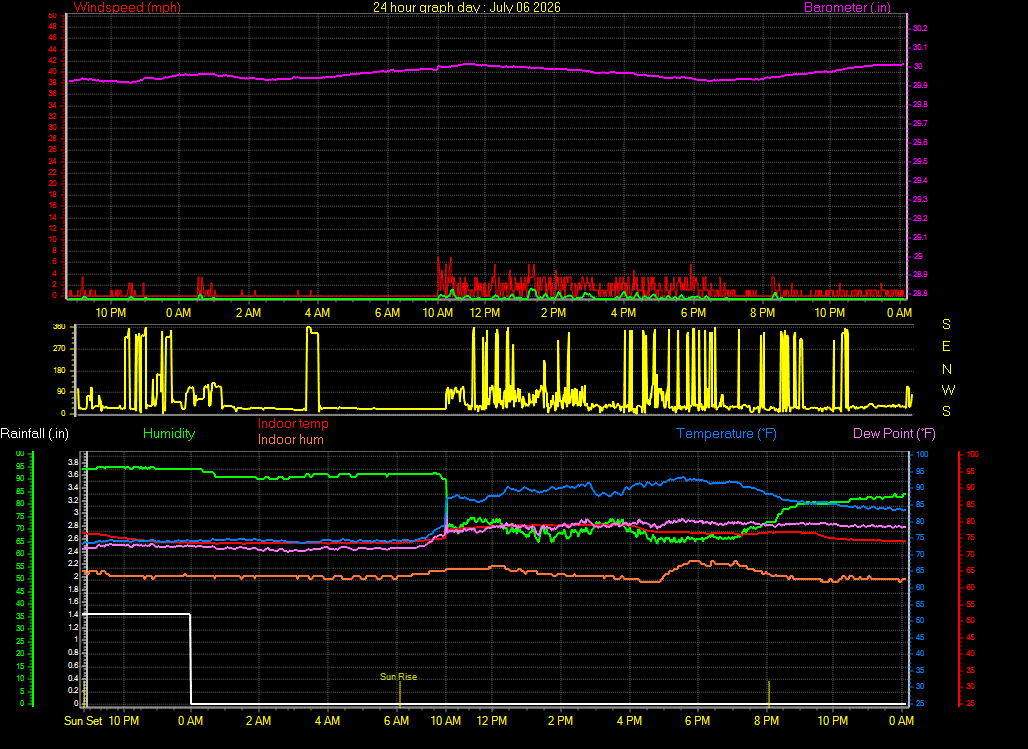Click the "270" wind direction scale value

tap(59, 348)
